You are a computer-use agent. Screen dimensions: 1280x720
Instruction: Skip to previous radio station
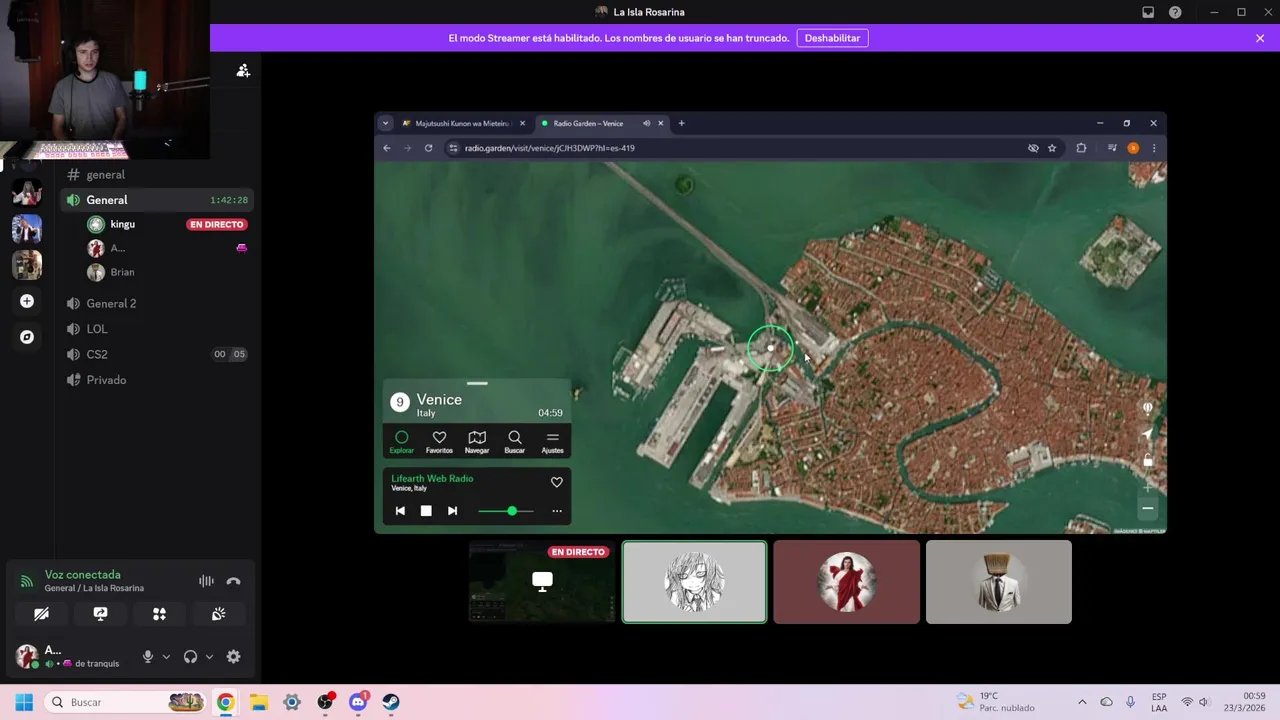[400, 511]
